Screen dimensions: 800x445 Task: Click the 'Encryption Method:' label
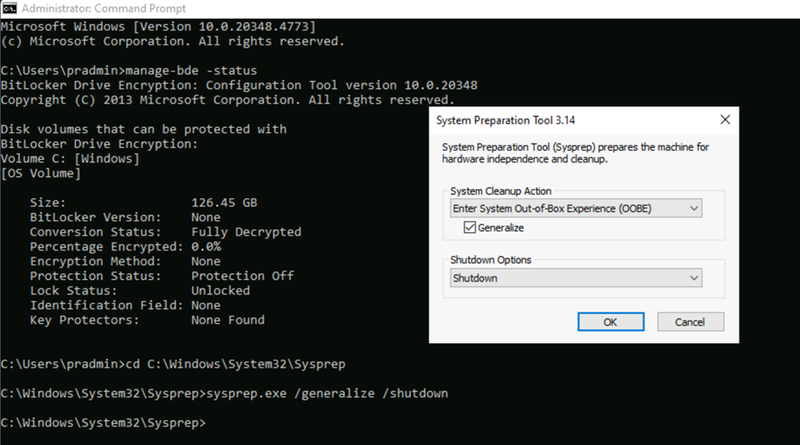click(95, 262)
